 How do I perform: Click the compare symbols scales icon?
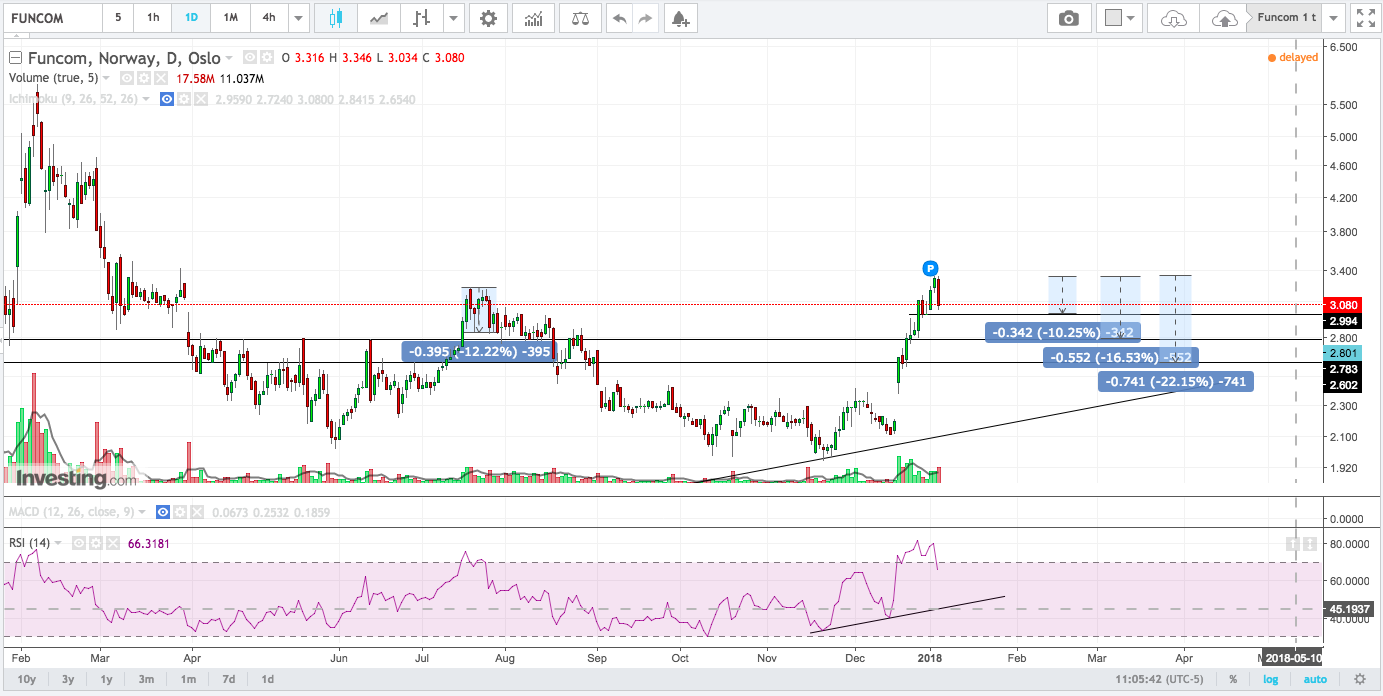[579, 18]
